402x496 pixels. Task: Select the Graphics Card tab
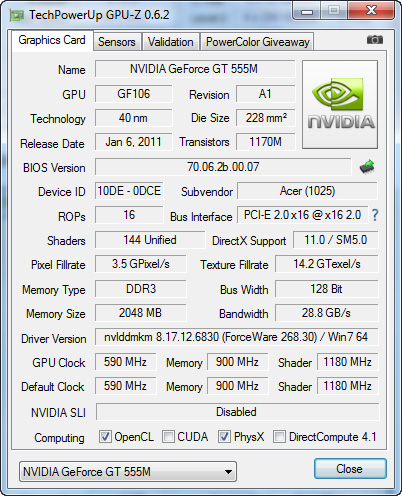(x=52, y=40)
